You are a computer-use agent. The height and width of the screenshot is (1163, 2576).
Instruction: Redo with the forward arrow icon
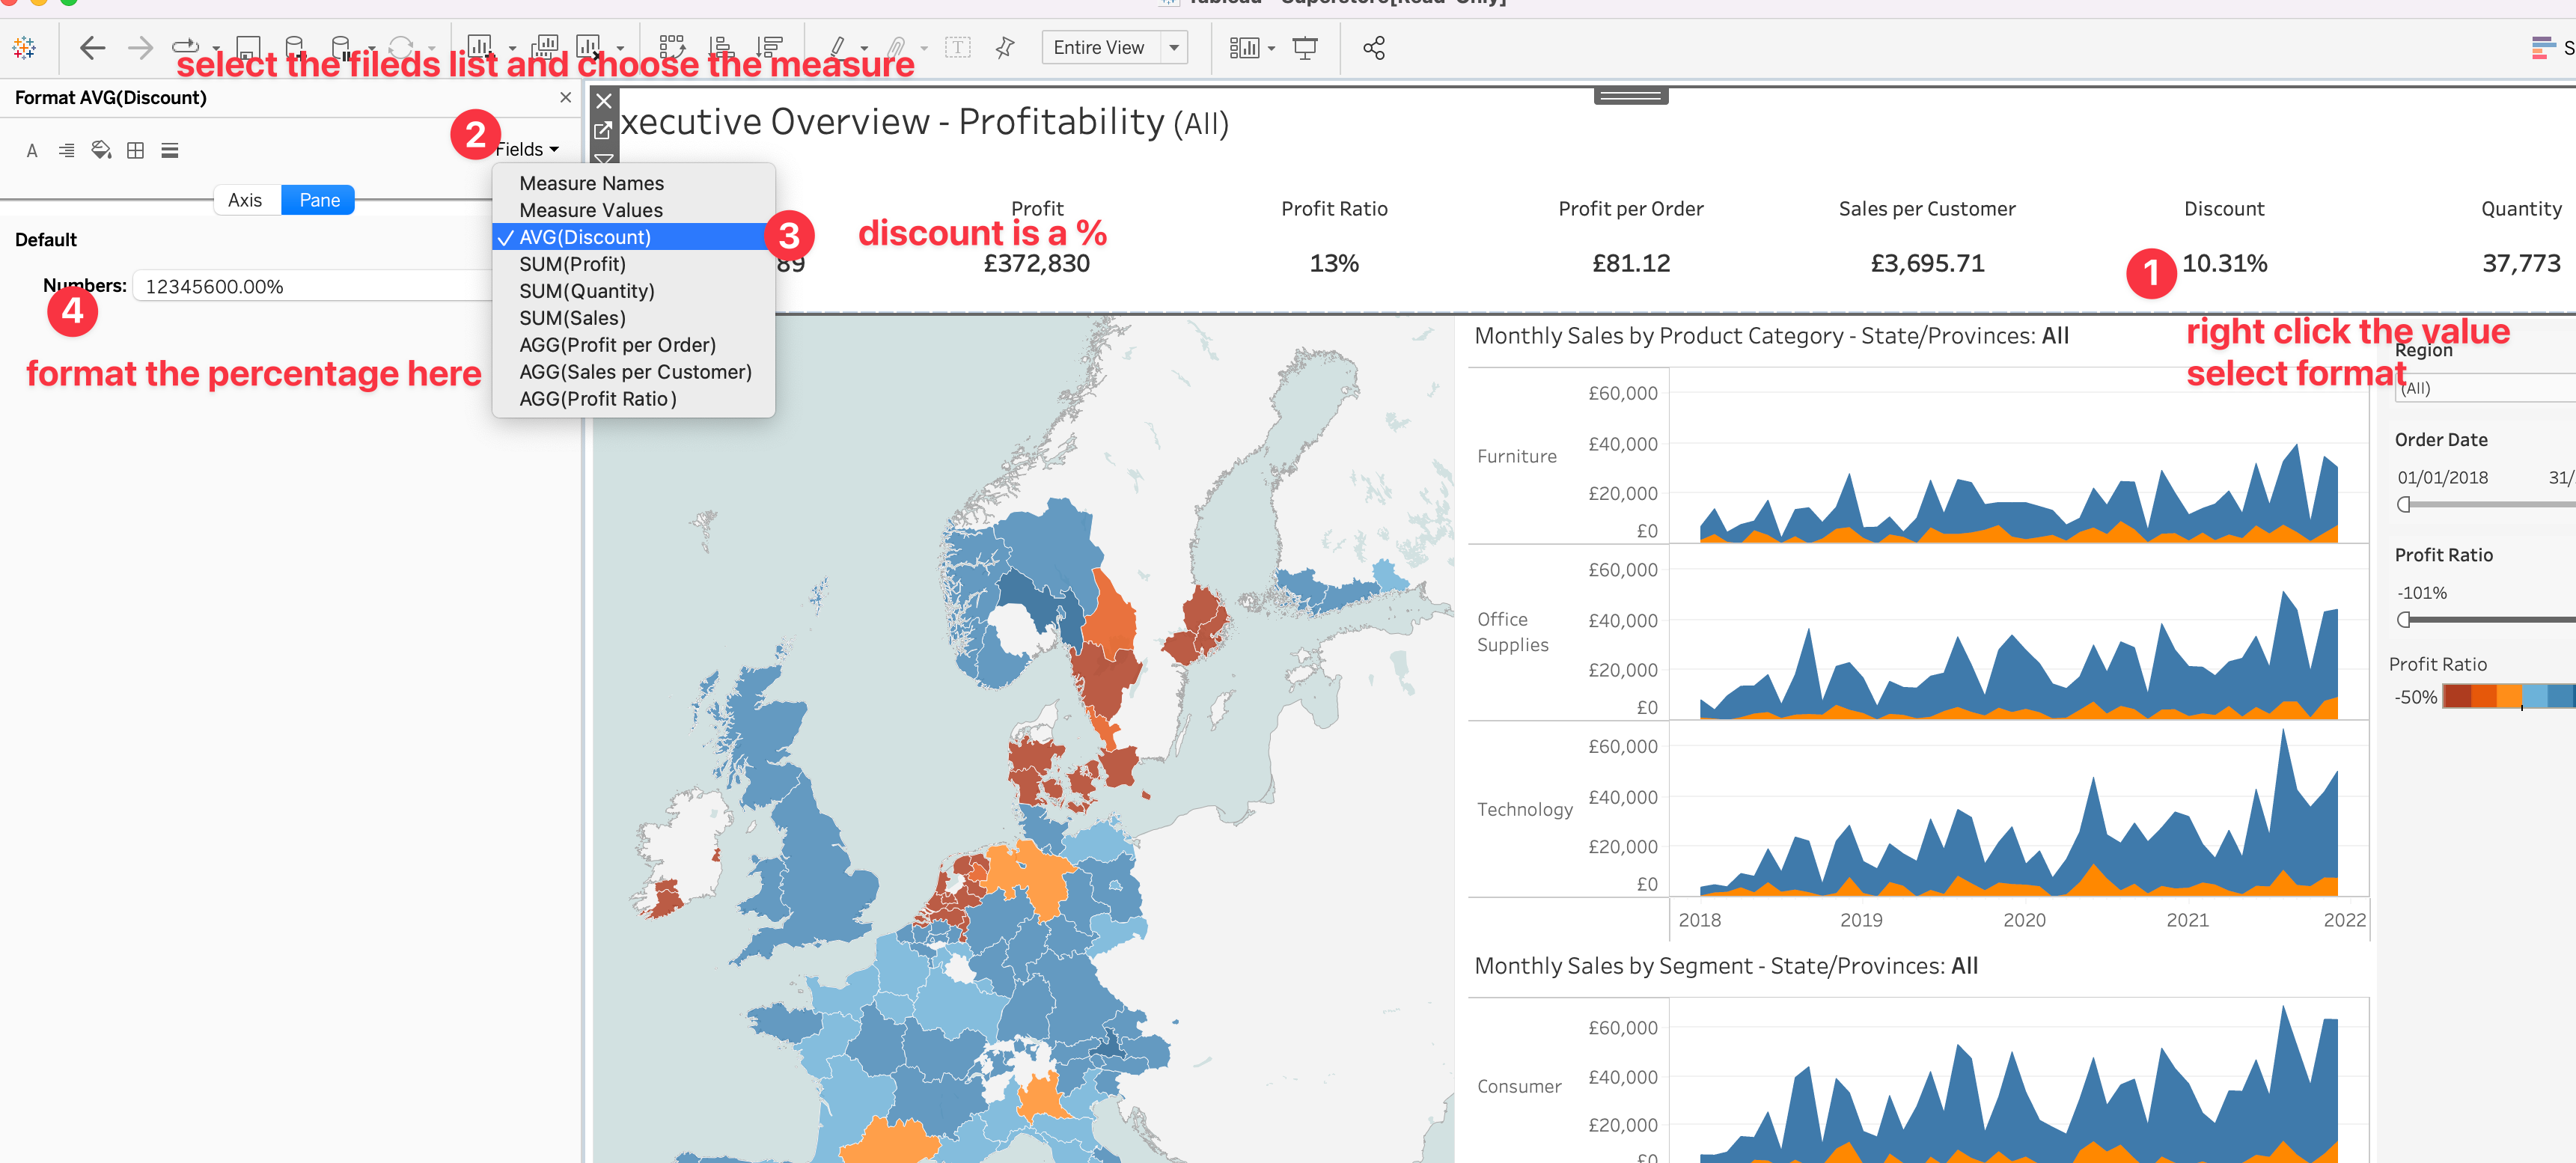point(141,47)
